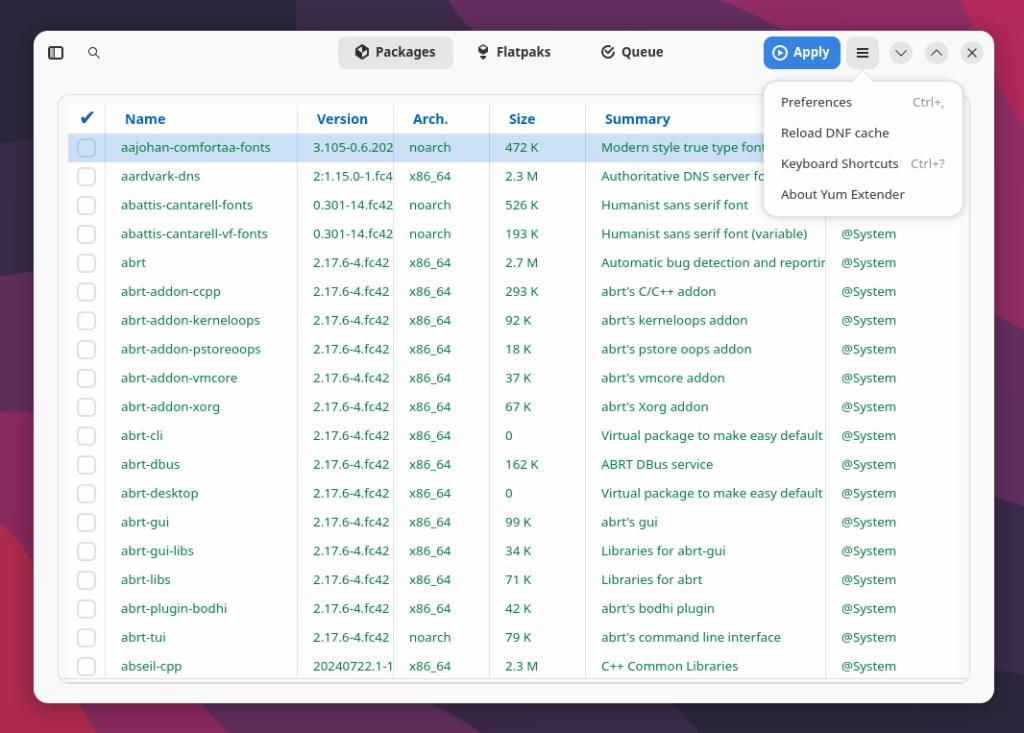Sort packages by the Name column header
The height and width of the screenshot is (733, 1024).
pyautogui.click(x=145, y=119)
